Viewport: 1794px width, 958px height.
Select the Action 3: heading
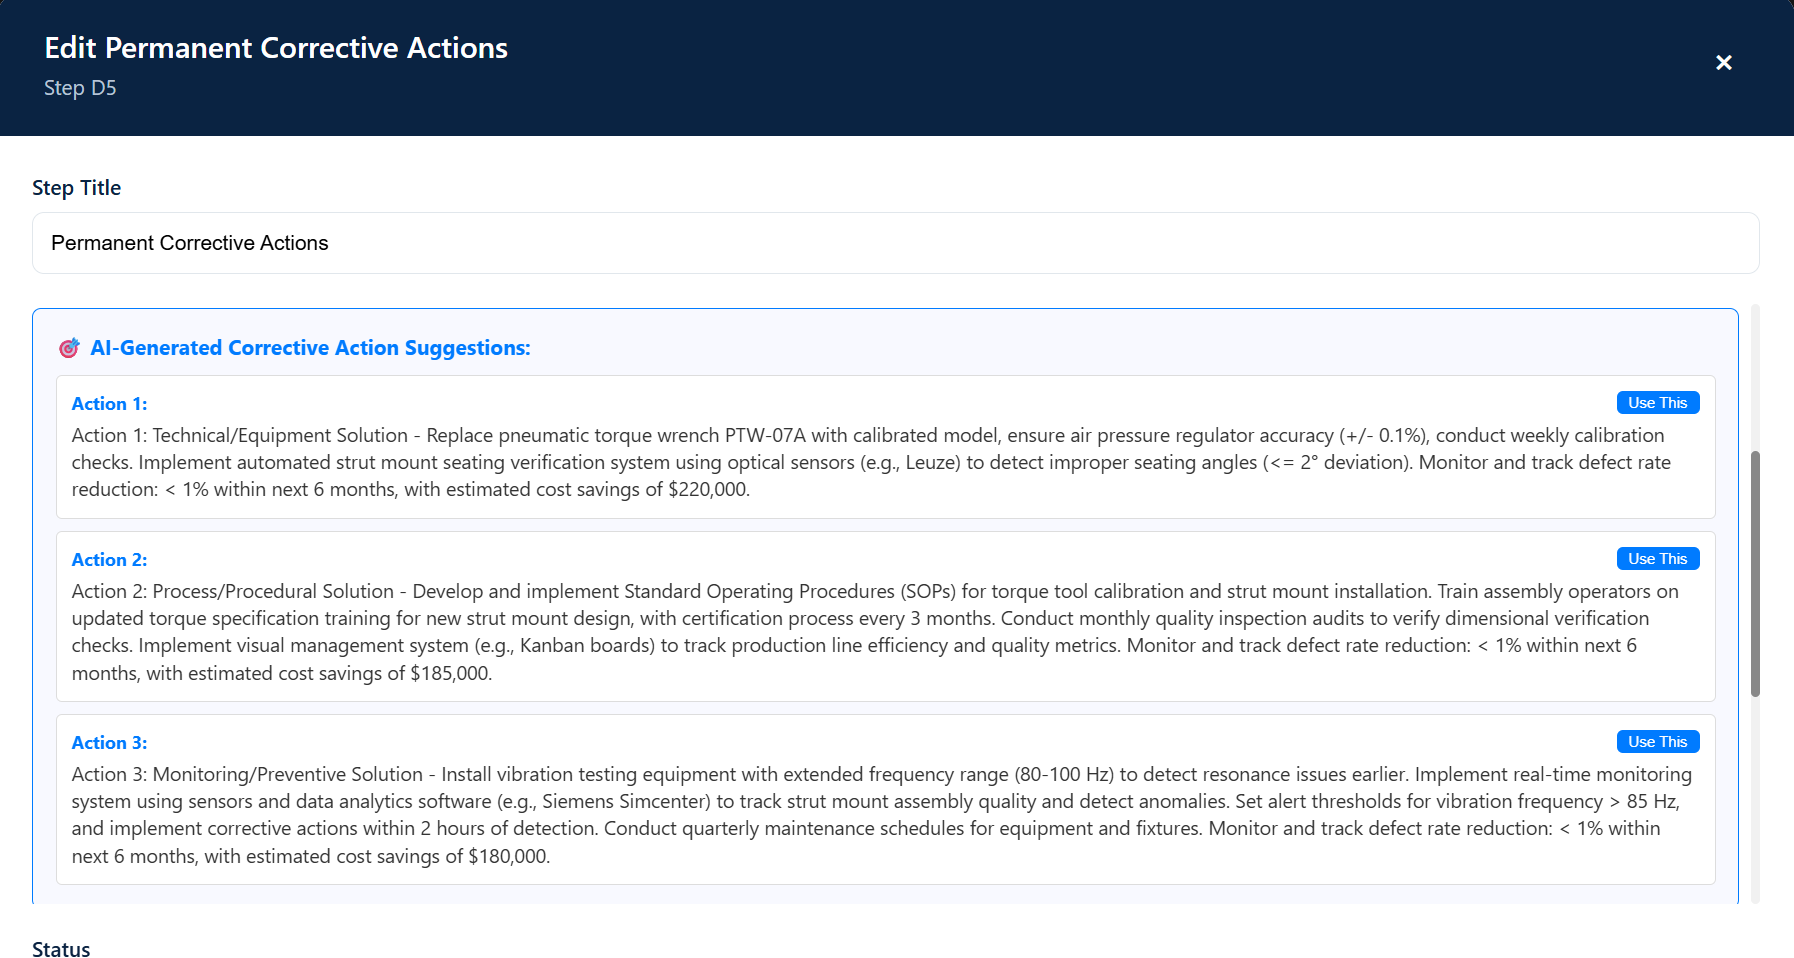pyautogui.click(x=109, y=743)
